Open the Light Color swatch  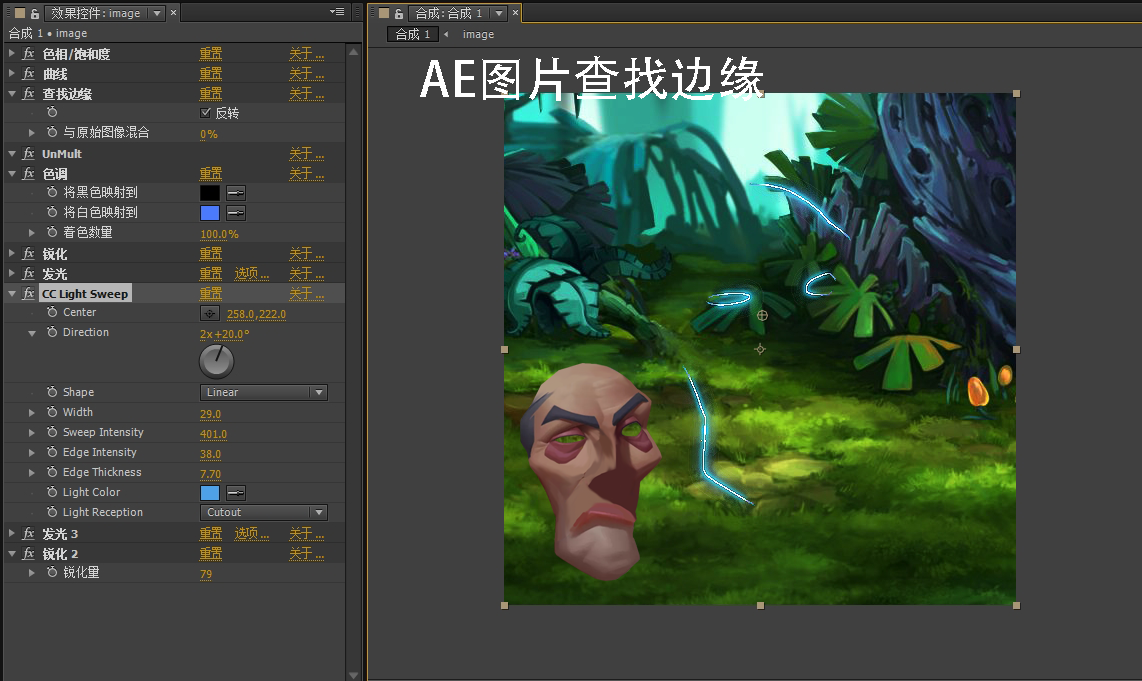click(x=210, y=493)
